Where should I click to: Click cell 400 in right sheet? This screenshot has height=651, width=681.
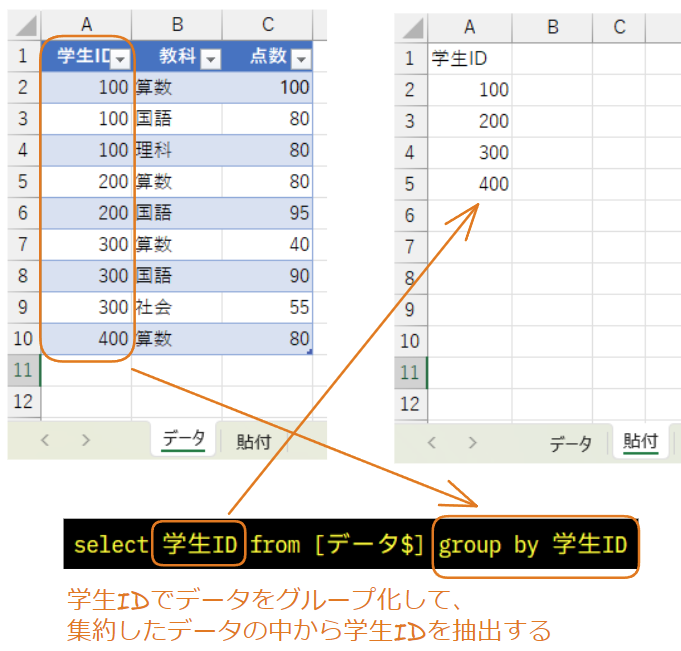(469, 184)
